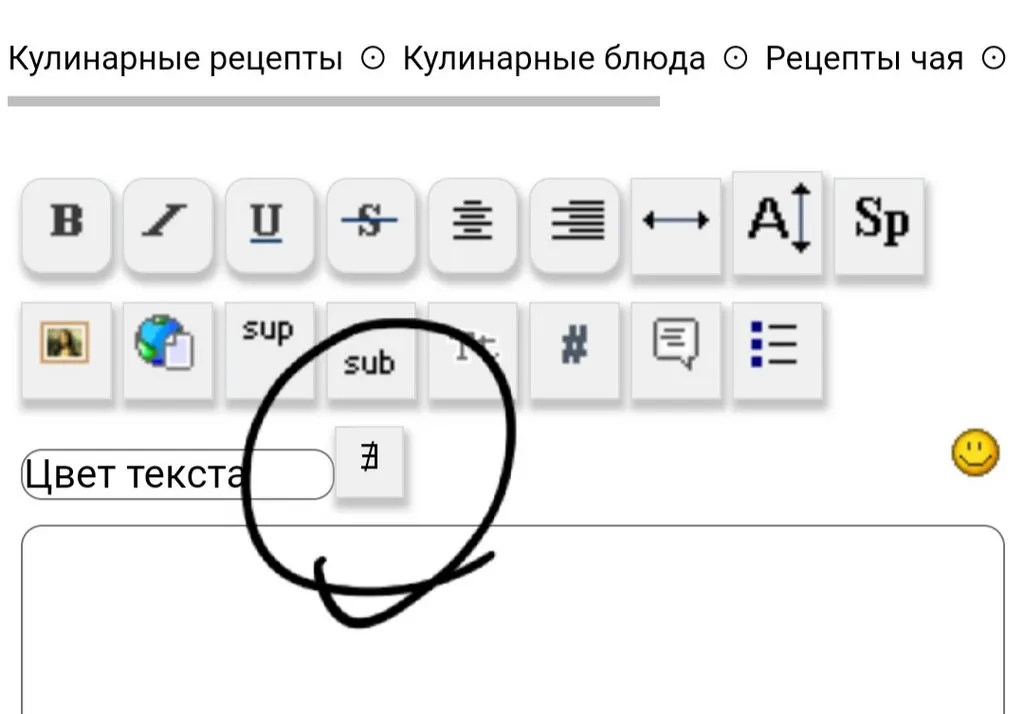
Task: Open the font size tool
Action: click(x=777, y=222)
